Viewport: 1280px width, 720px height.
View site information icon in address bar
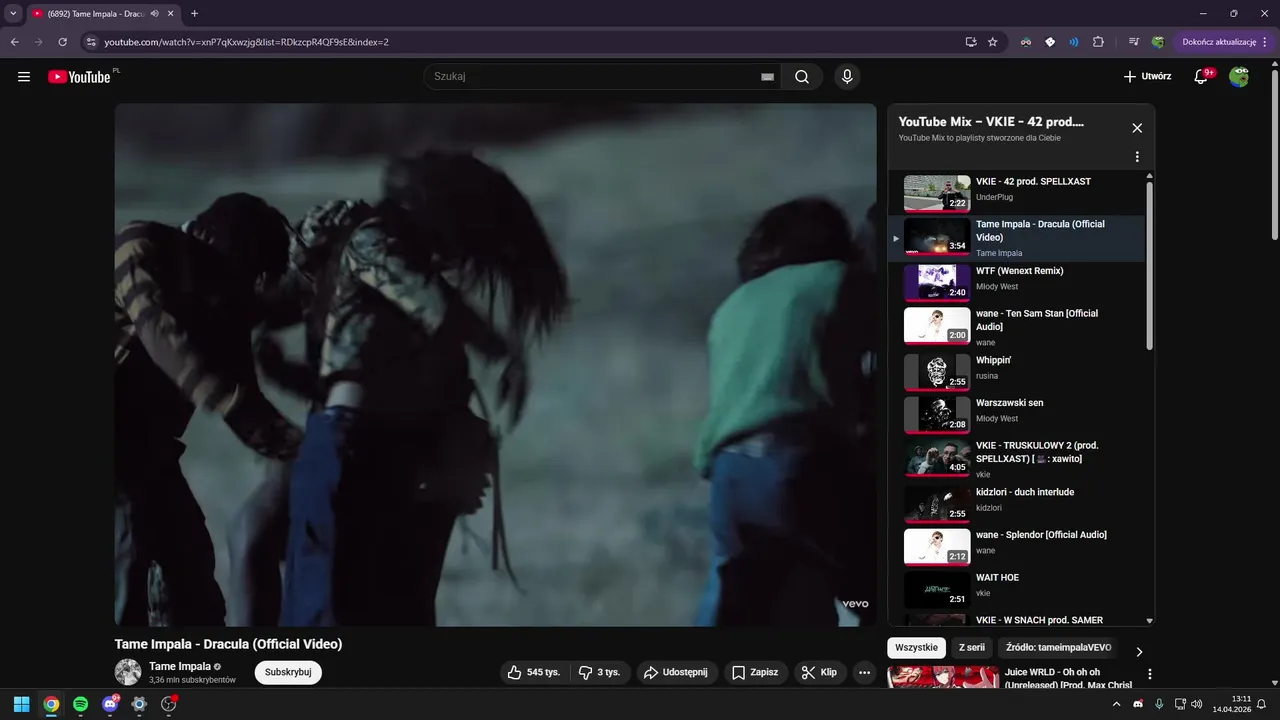[91, 42]
